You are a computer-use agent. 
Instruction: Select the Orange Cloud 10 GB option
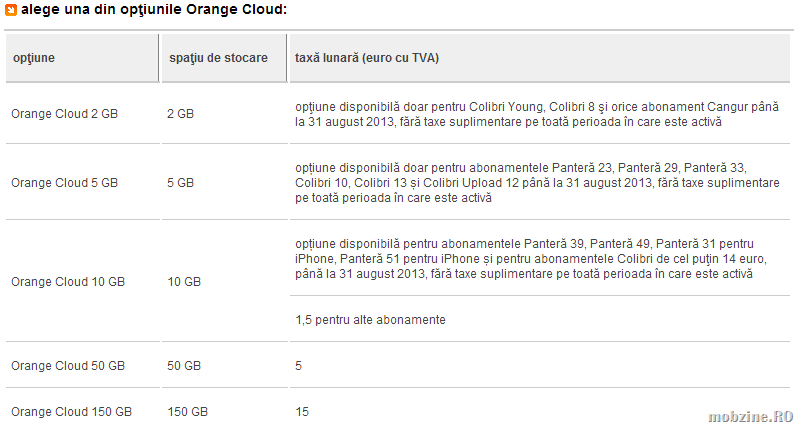68,282
